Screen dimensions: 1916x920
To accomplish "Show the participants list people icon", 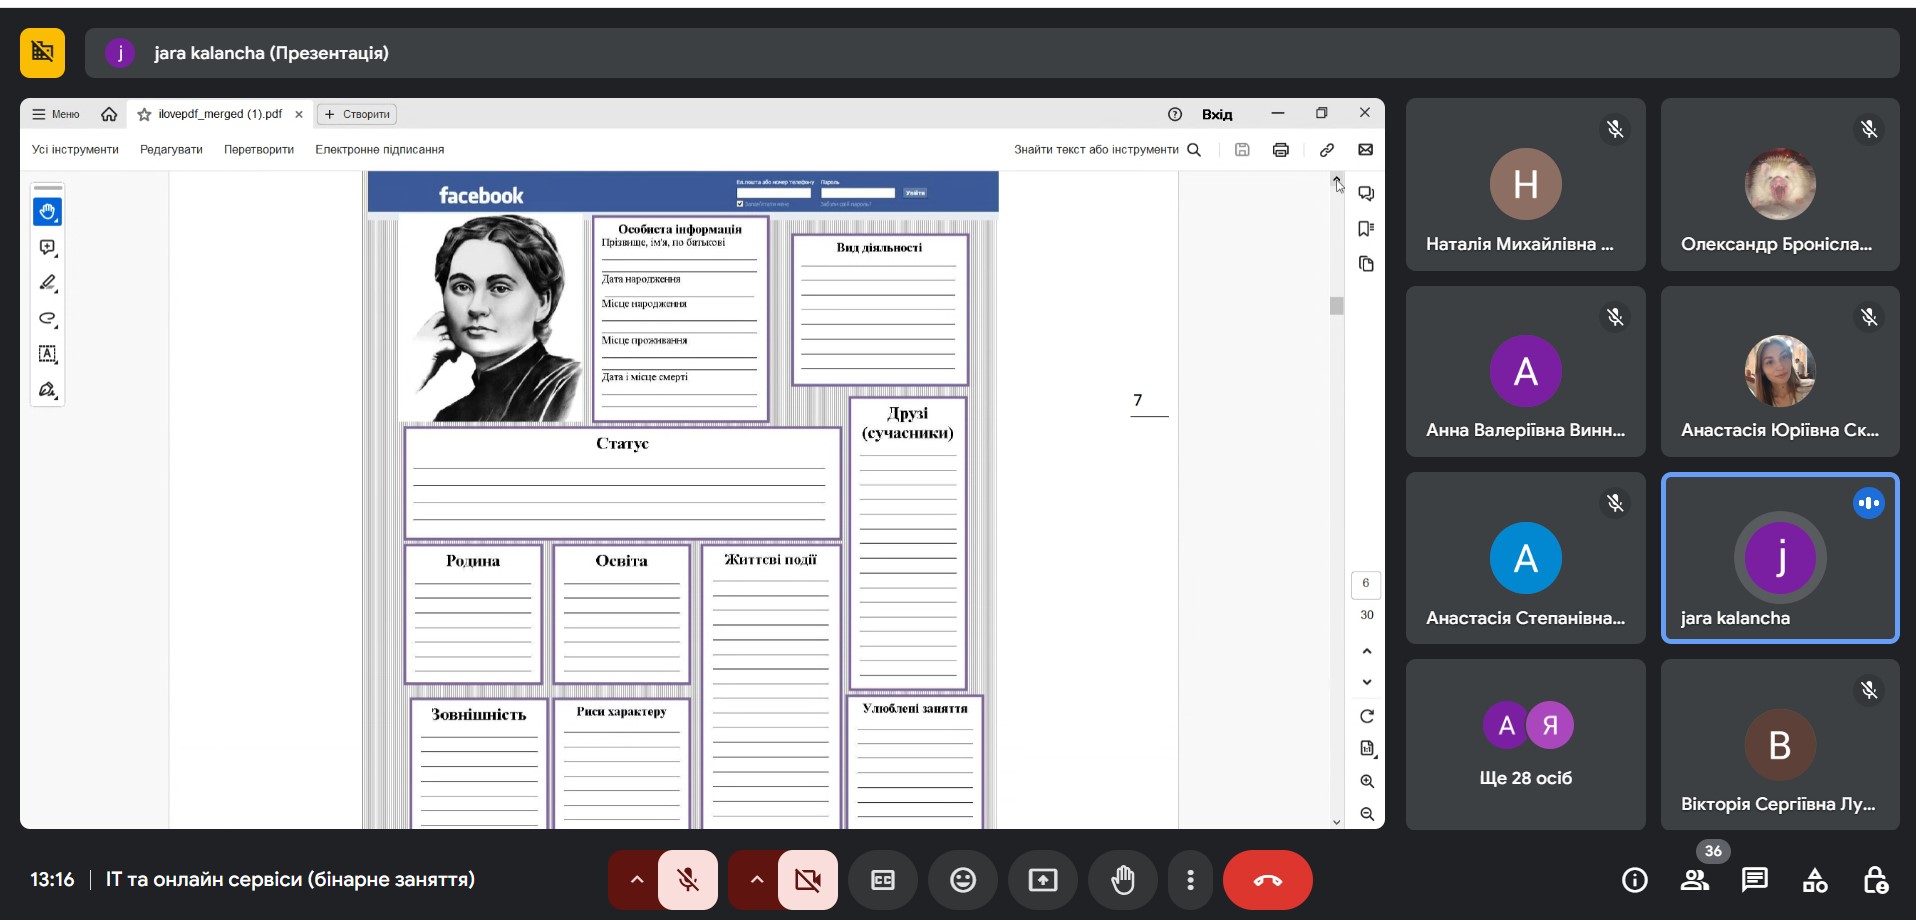I will (1695, 880).
